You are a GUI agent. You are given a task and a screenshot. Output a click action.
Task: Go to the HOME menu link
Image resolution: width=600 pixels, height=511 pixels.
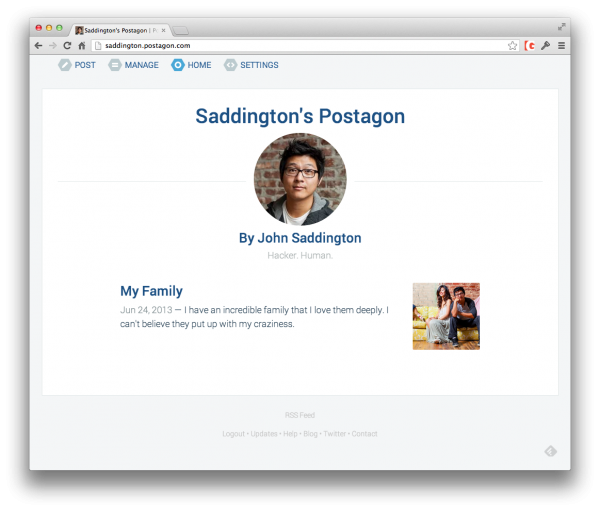point(199,65)
